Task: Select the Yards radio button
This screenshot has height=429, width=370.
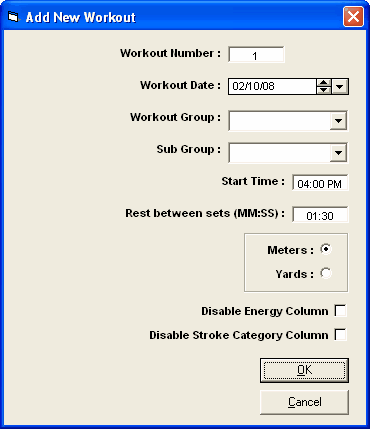Action: 326,273
